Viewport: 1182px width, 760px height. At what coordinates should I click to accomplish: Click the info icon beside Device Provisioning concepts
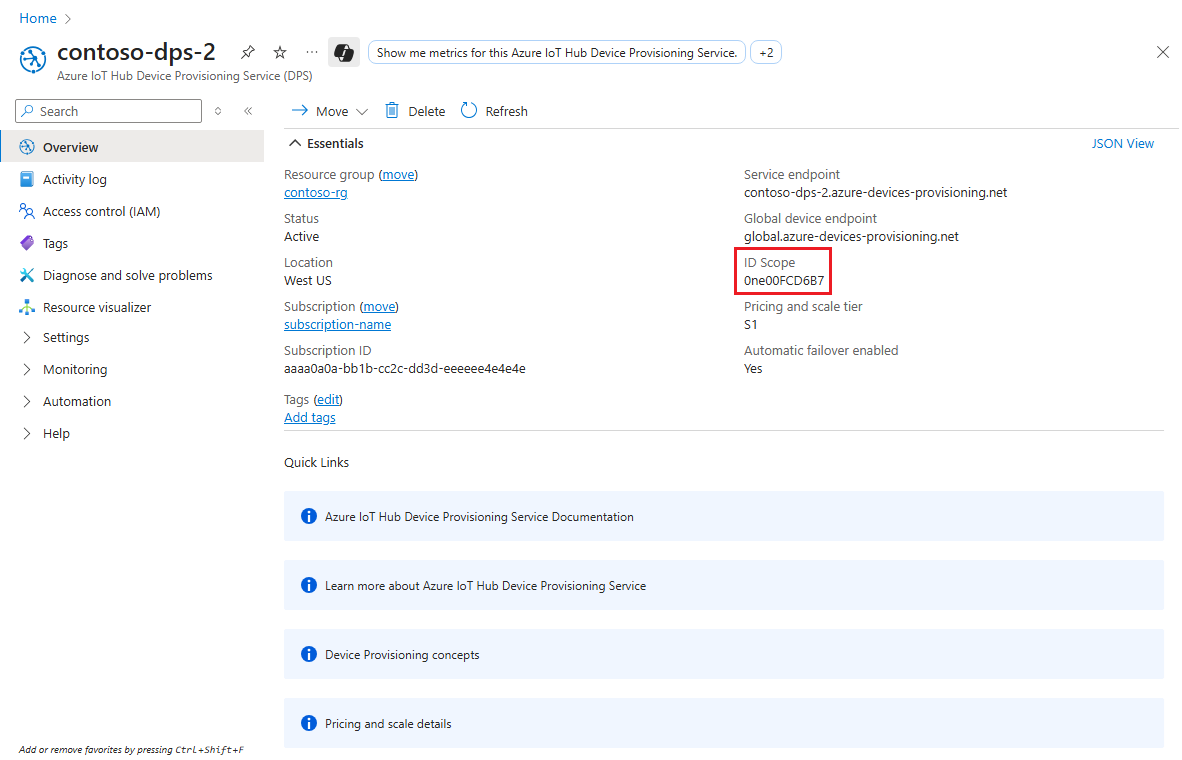[308, 653]
